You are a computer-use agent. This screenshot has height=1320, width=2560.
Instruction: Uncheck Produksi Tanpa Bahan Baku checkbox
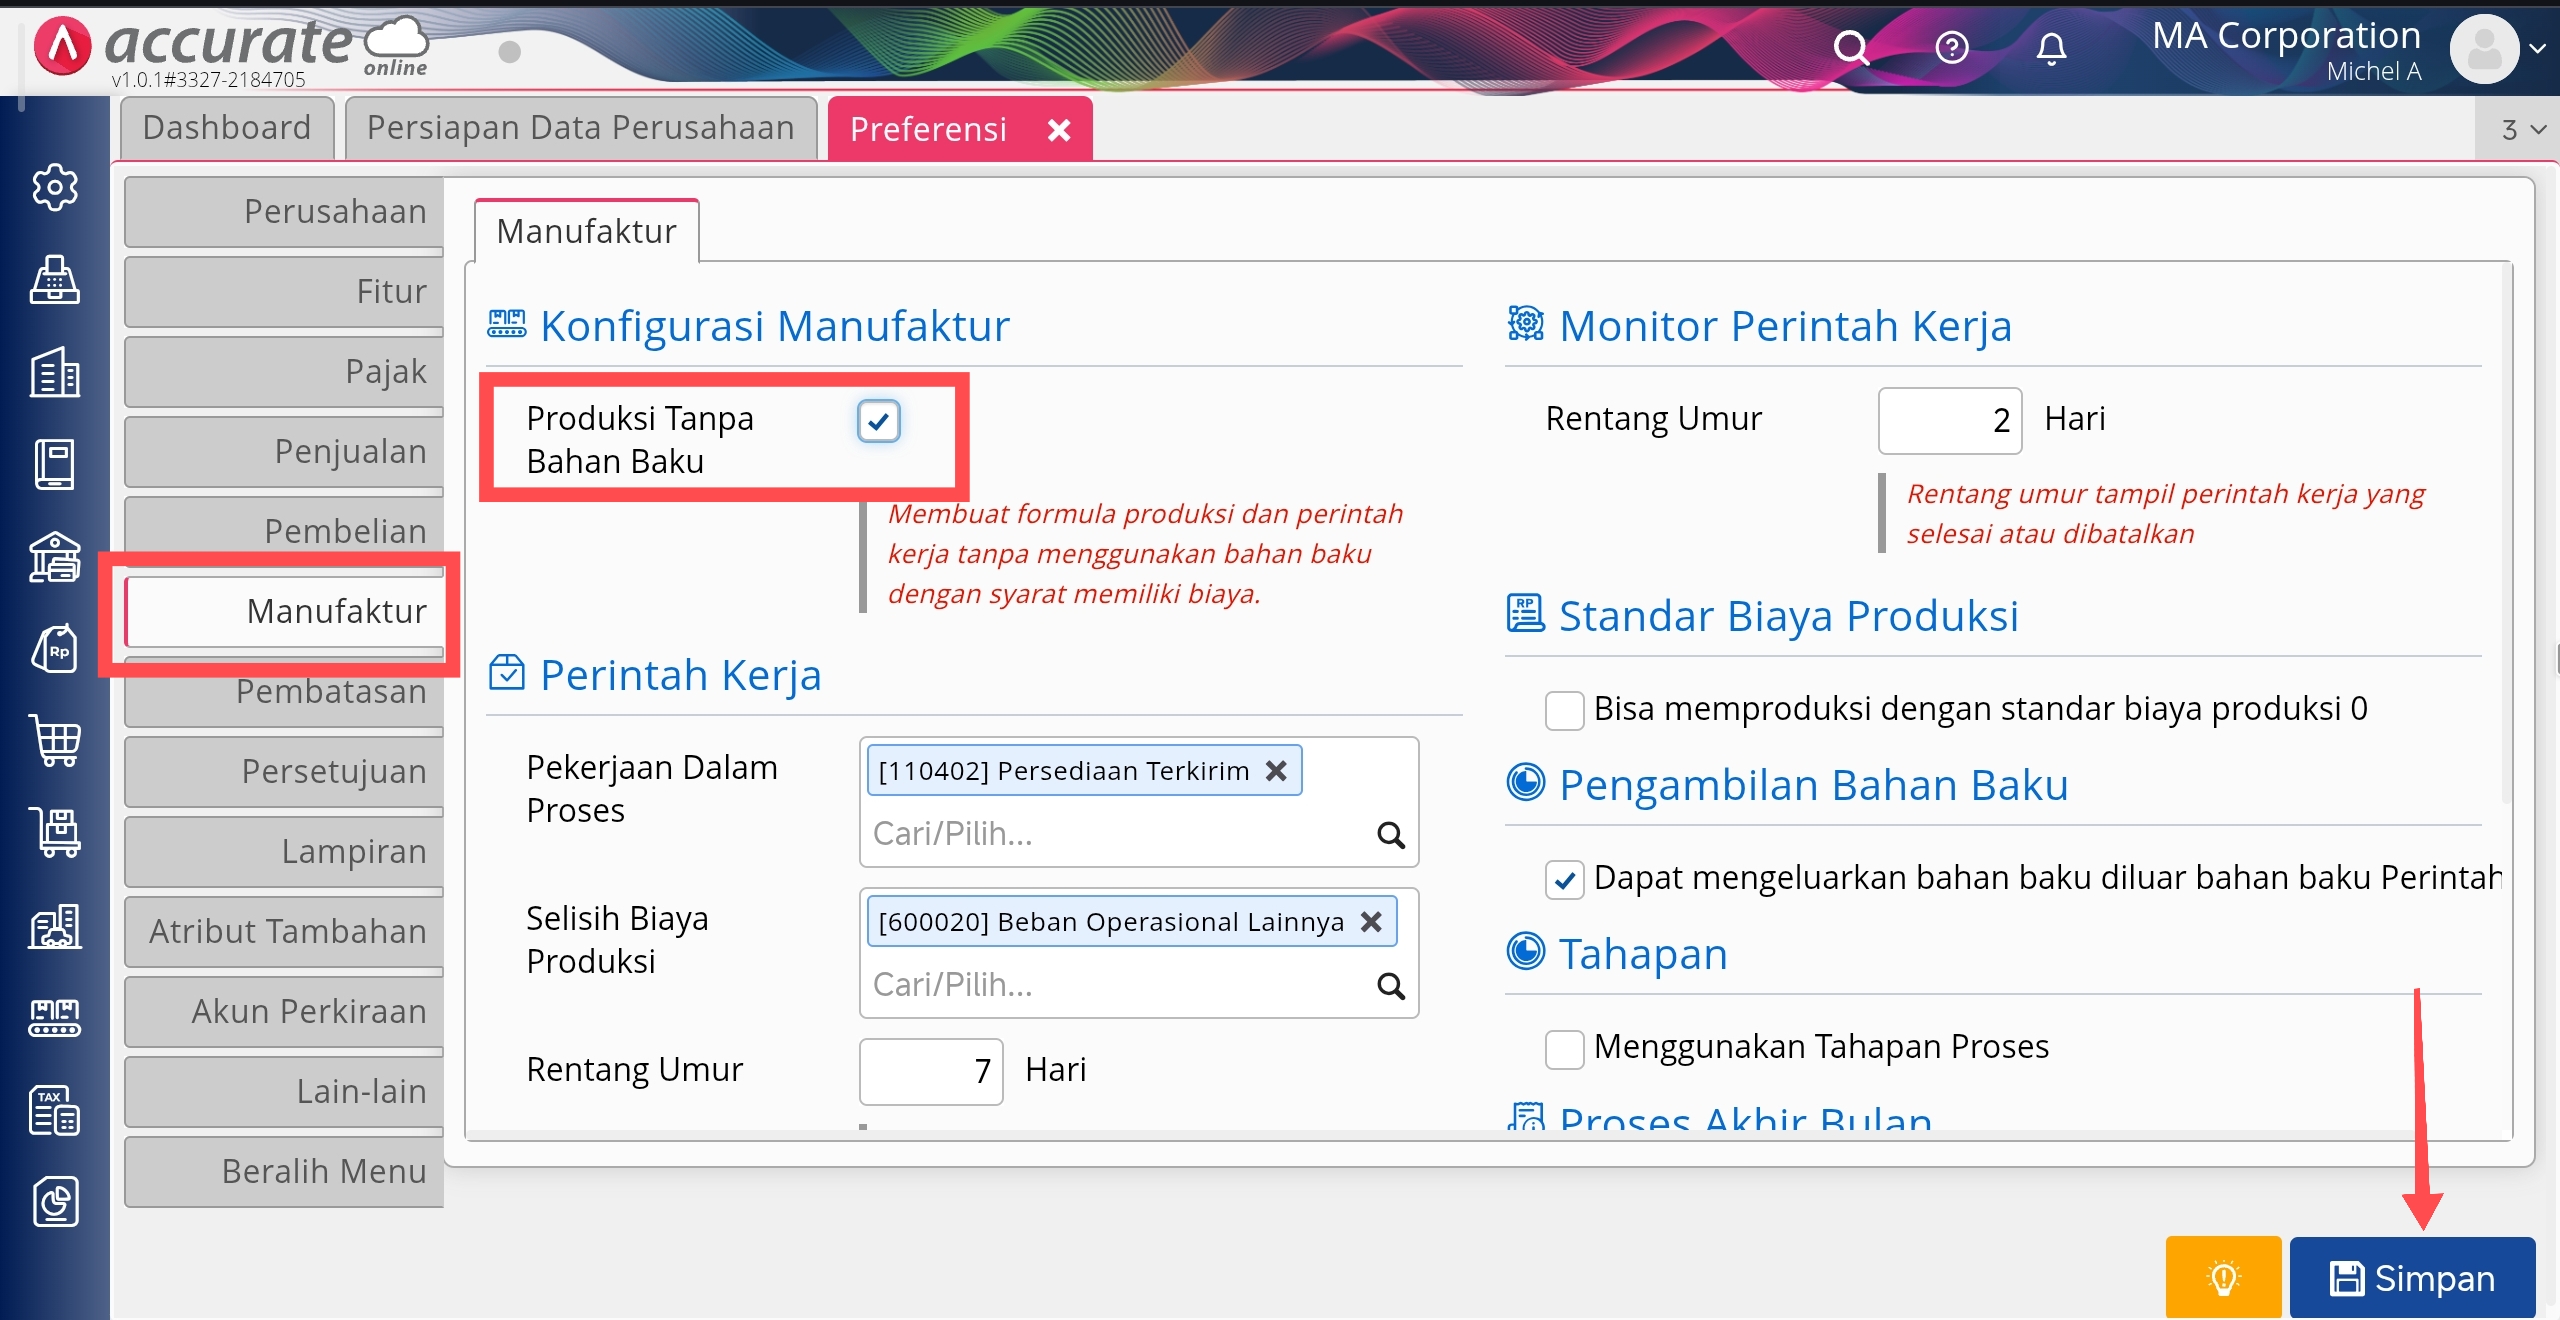pyautogui.click(x=878, y=421)
